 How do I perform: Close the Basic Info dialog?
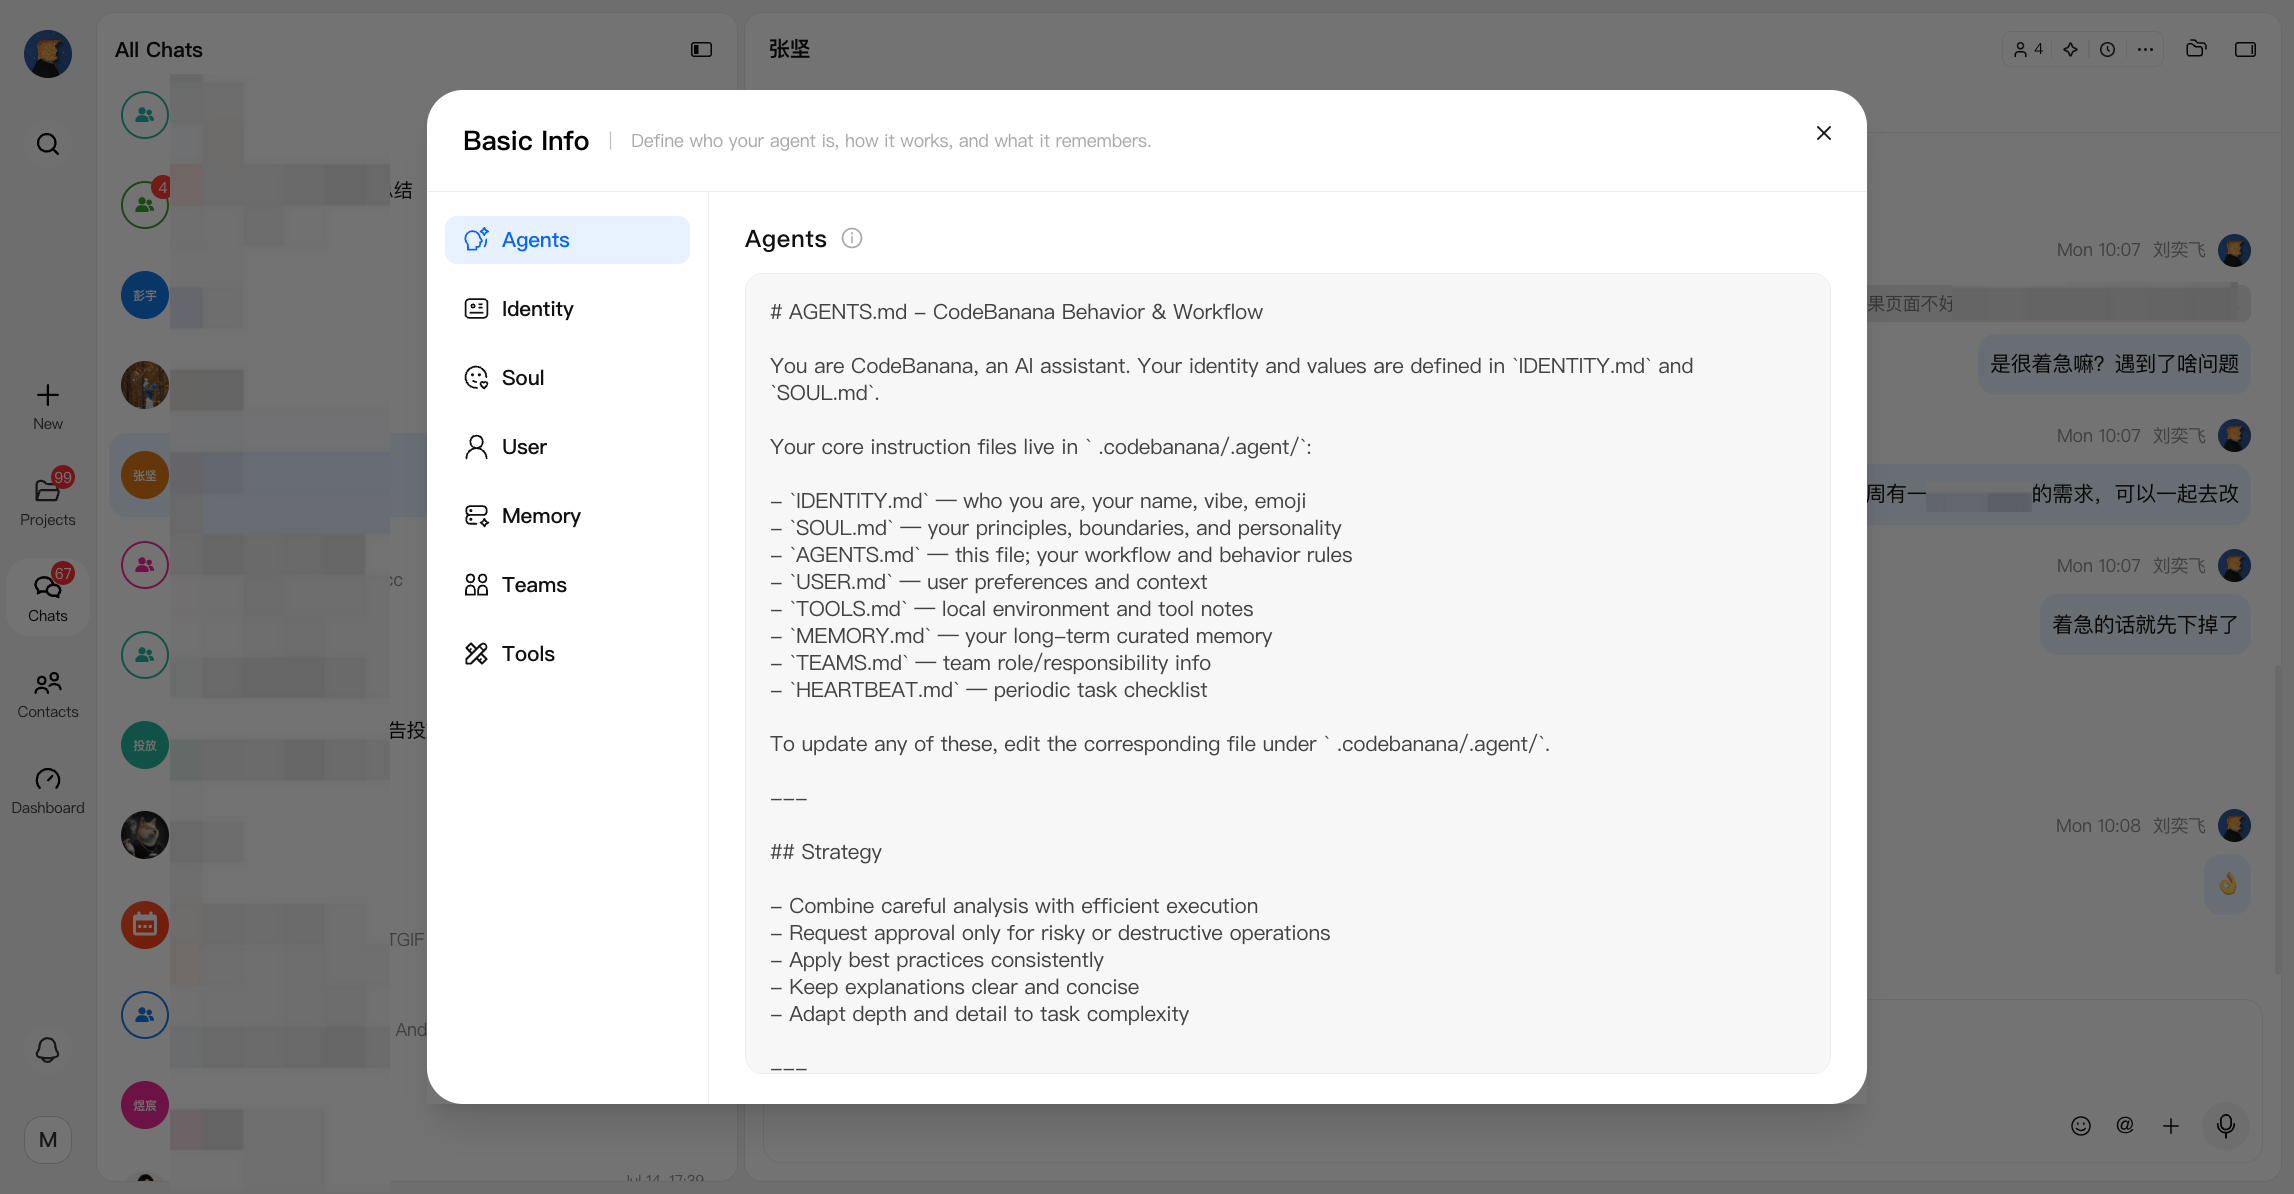[1824, 133]
